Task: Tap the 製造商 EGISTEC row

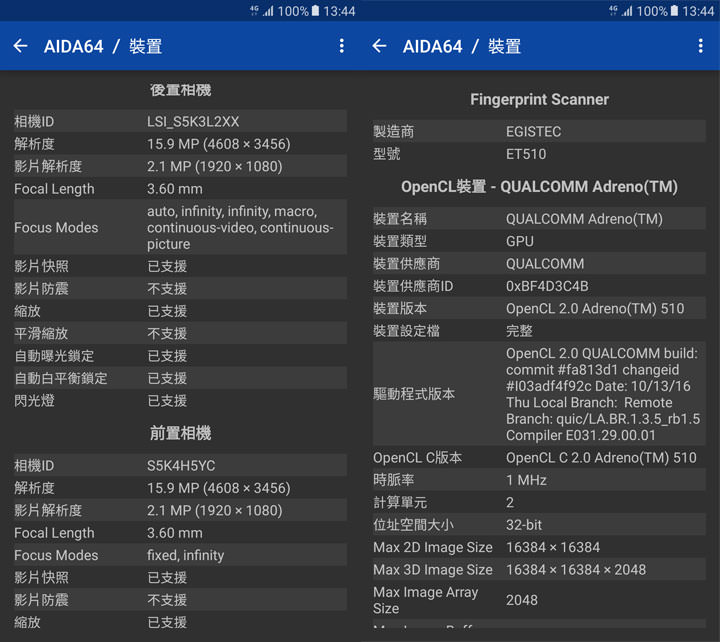Action: click(539, 132)
